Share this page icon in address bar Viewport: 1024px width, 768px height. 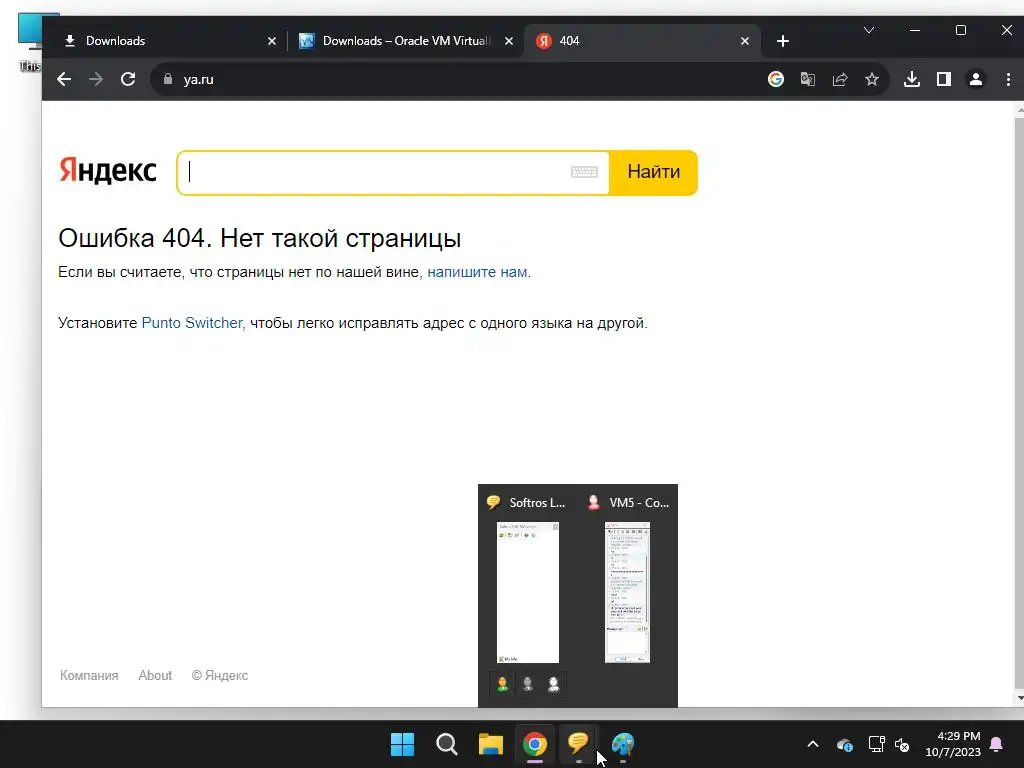(x=840, y=80)
